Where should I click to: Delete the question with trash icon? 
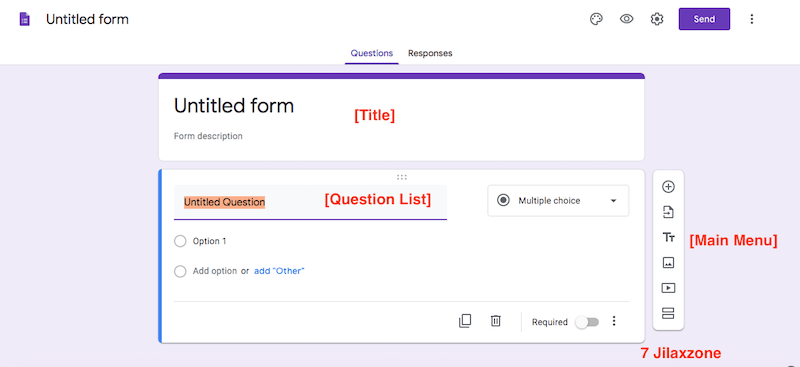495,321
